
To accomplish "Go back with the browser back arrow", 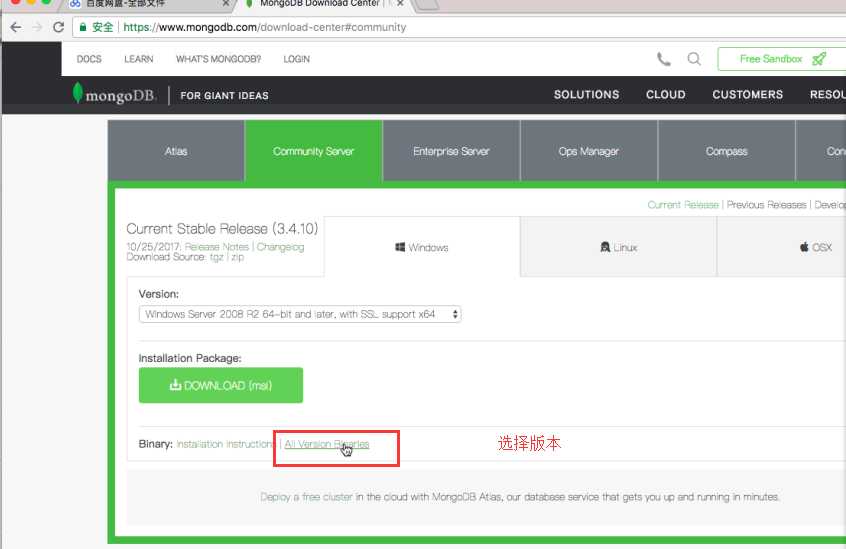I will tap(16, 27).
